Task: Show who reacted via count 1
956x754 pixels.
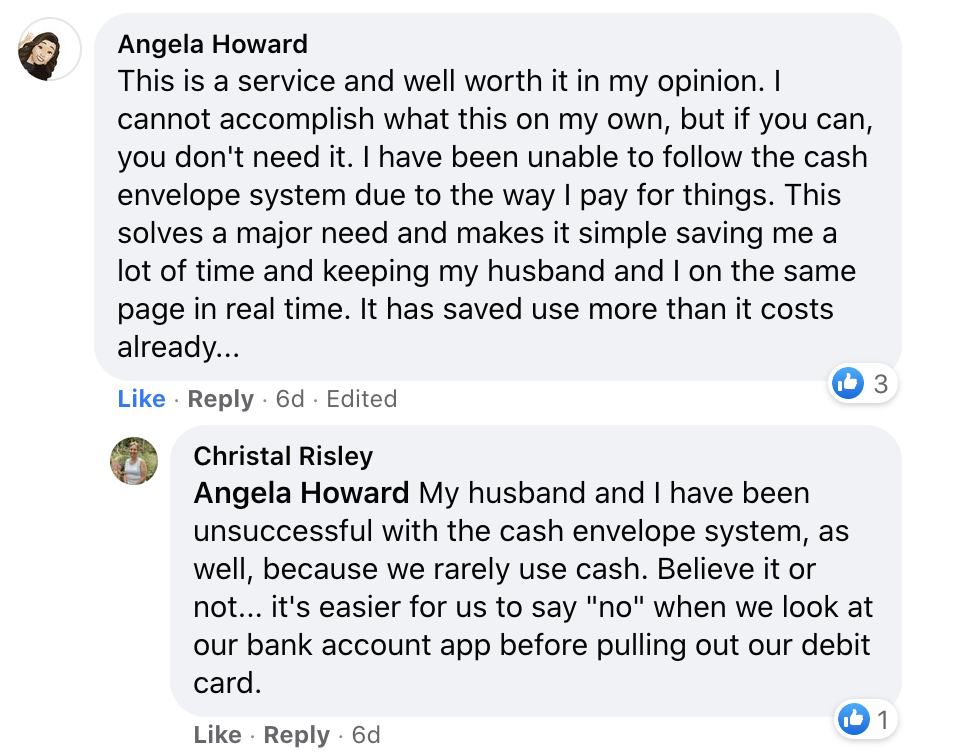Action: point(882,718)
